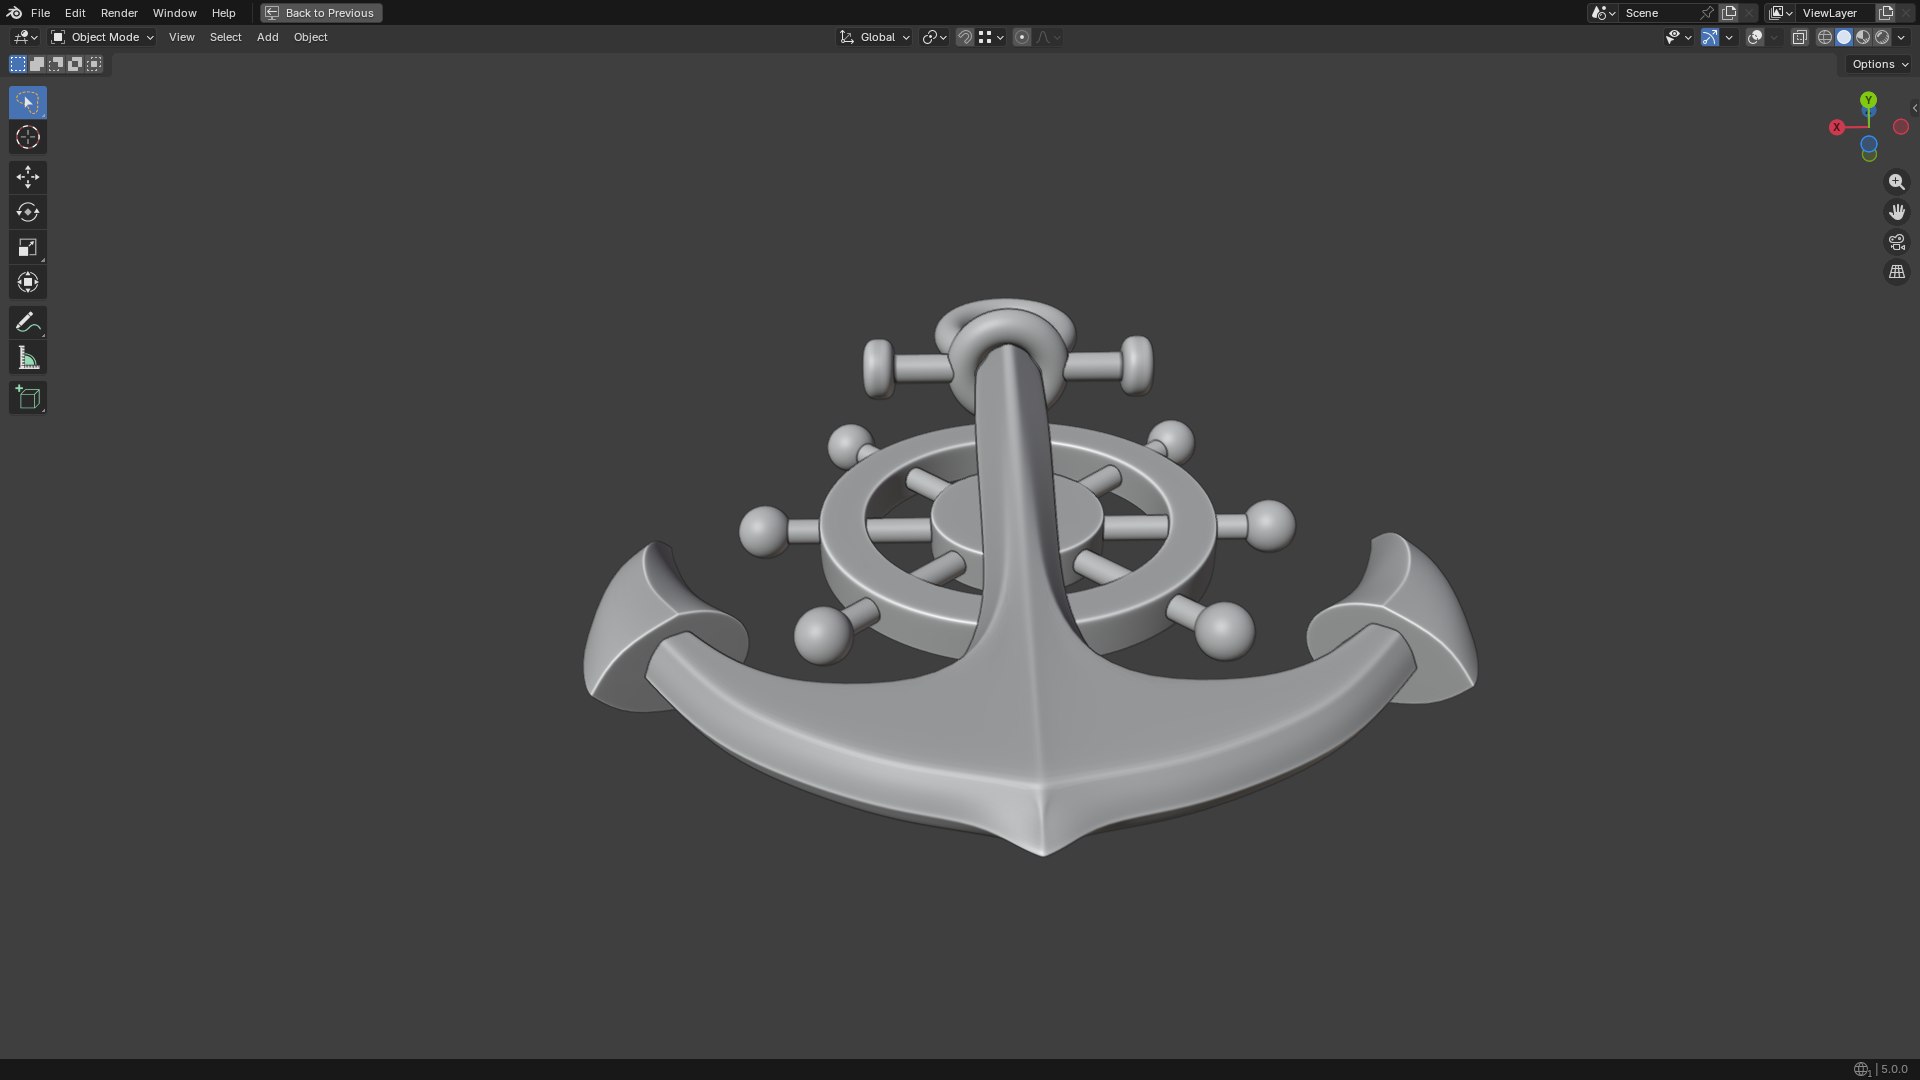Open Global transform orientation dropdown
Viewport: 1920px width, 1080px height.
(875, 37)
